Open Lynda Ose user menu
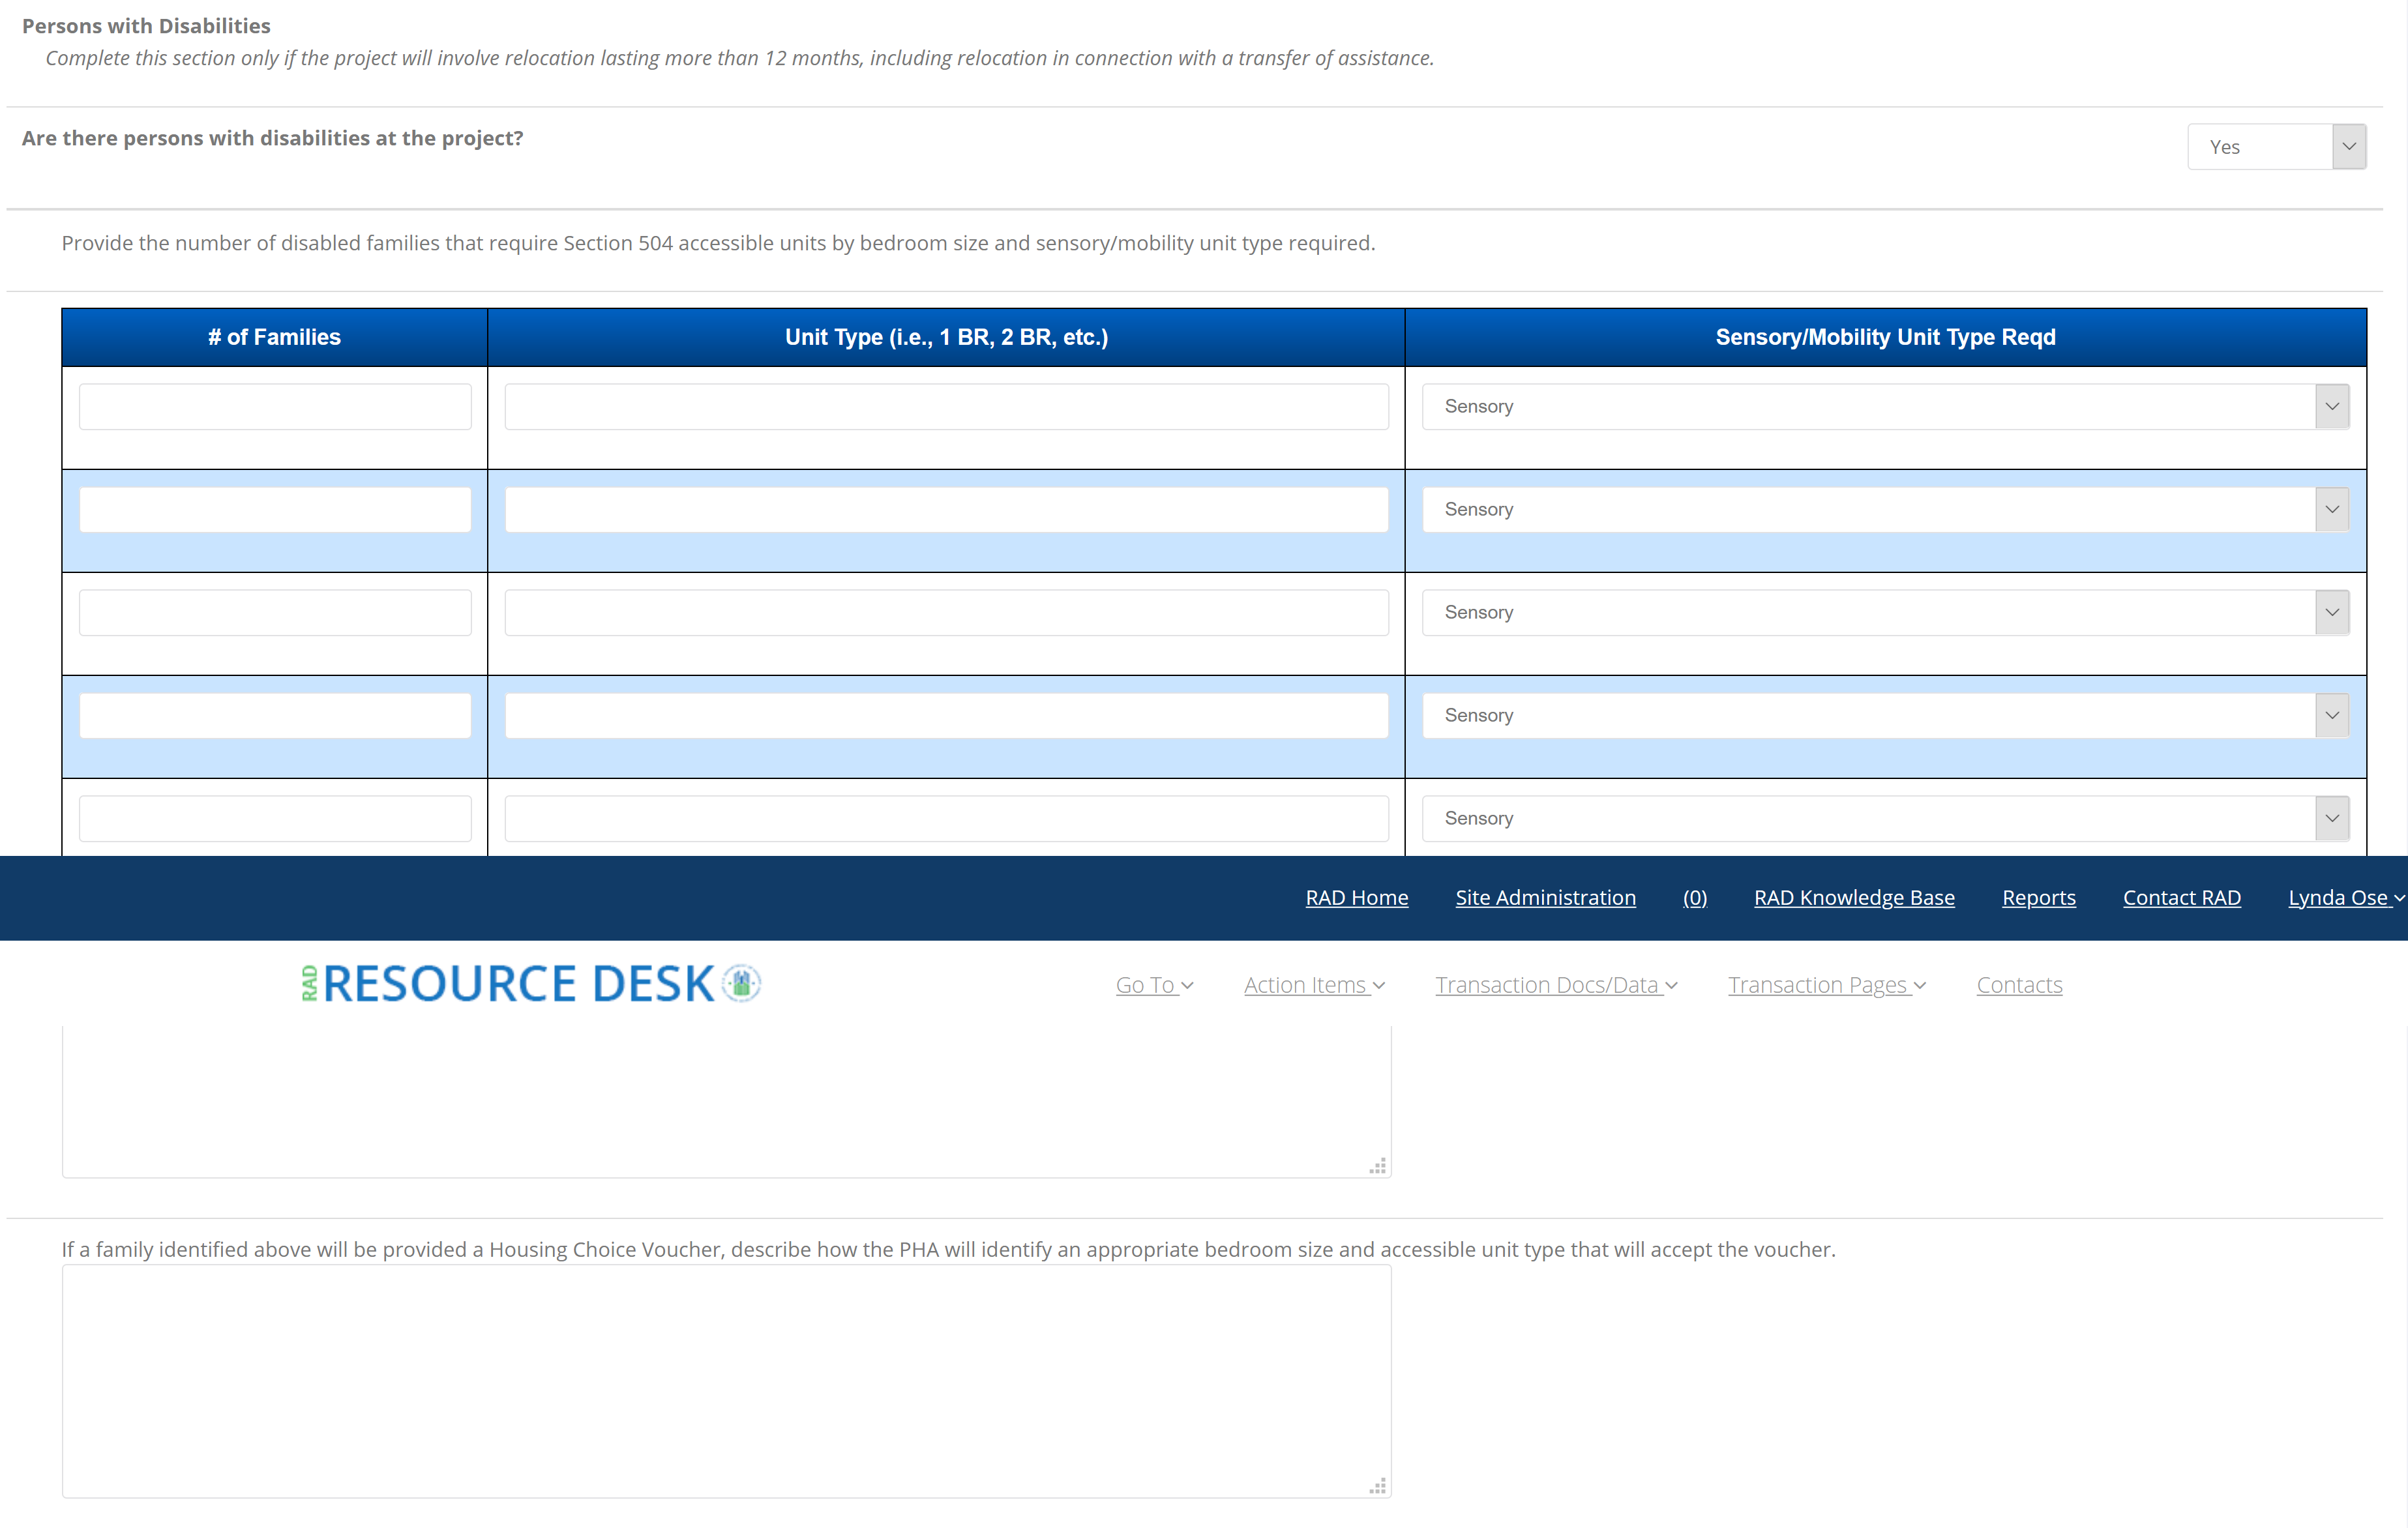The width and height of the screenshot is (2408, 1528). [2343, 898]
